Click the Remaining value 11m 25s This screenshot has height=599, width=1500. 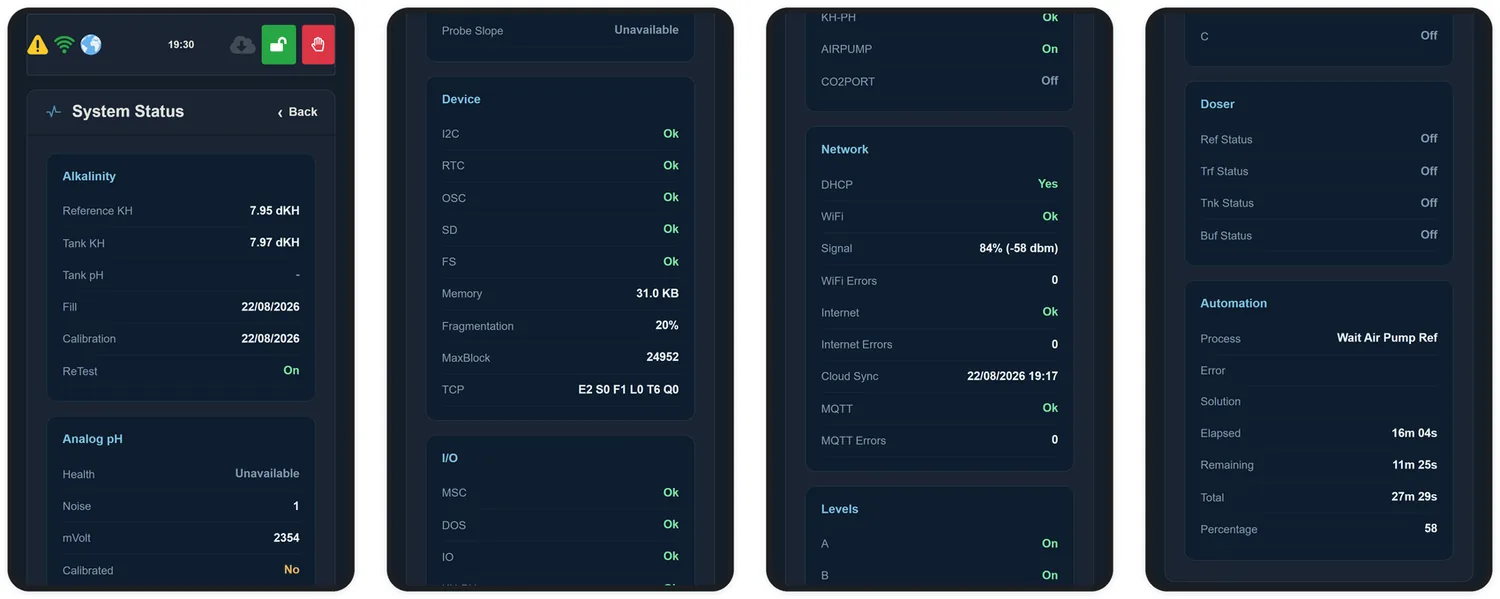coord(1414,465)
